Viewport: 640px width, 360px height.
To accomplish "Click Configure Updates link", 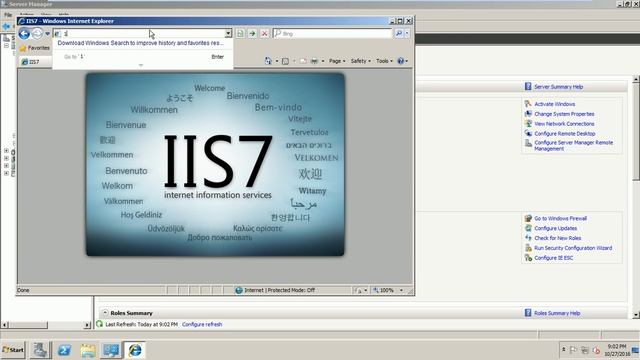I will [x=556, y=228].
